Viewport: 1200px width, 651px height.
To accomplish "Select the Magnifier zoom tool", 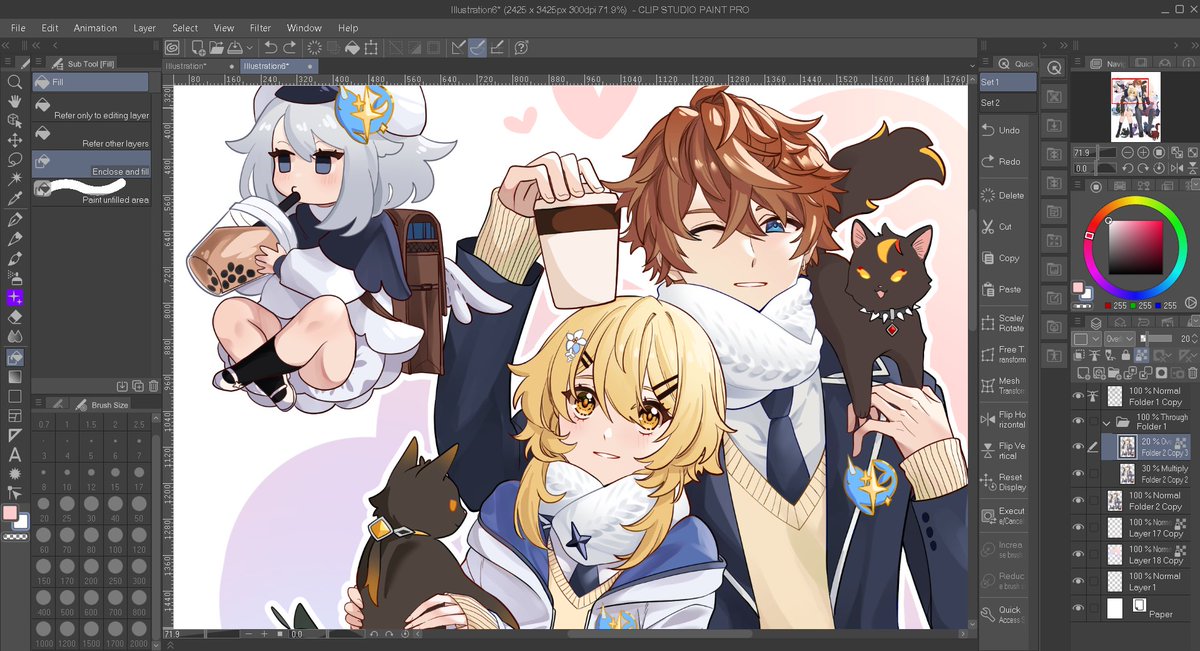I will 15,82.
